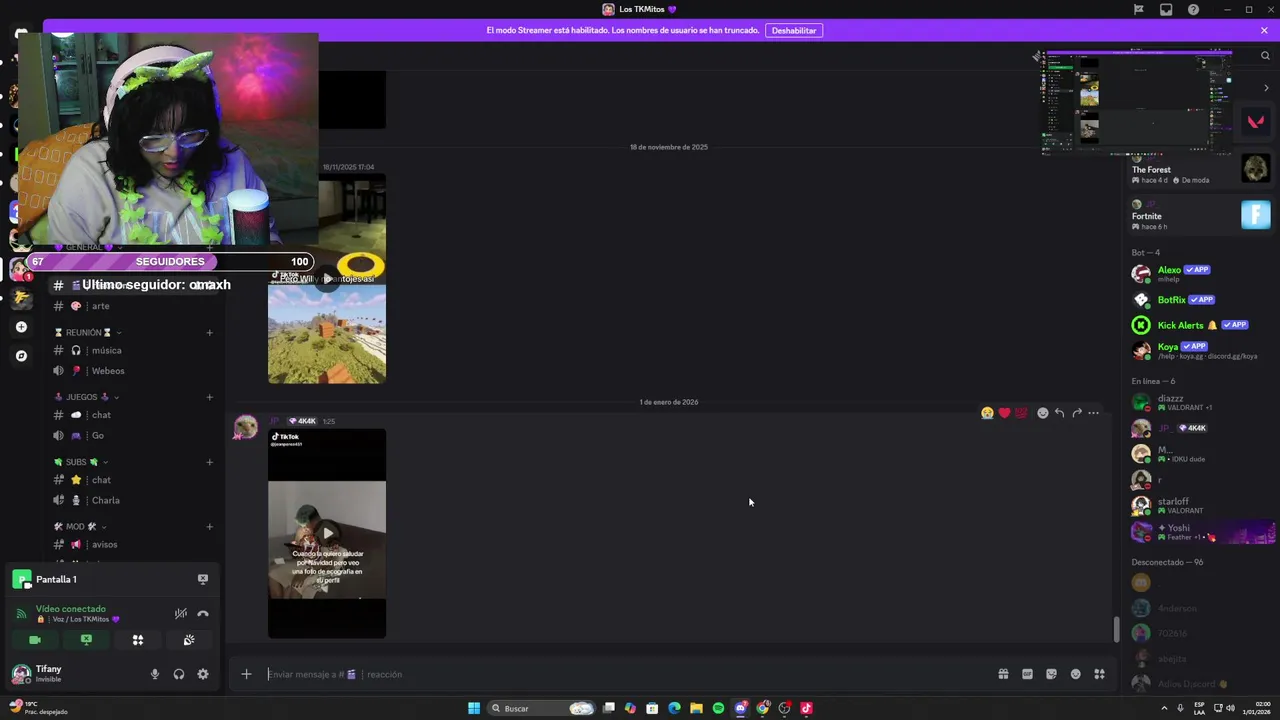Image resolution: width=1280 pixels, height=720 pixels.
Task: Open the Activities launcher in voice panel
Action: 138,640
